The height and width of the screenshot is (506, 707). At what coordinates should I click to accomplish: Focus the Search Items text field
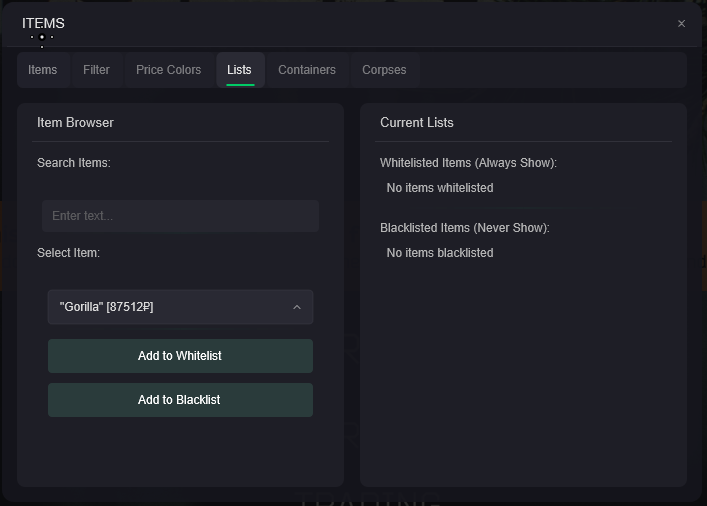coord(180,216)
